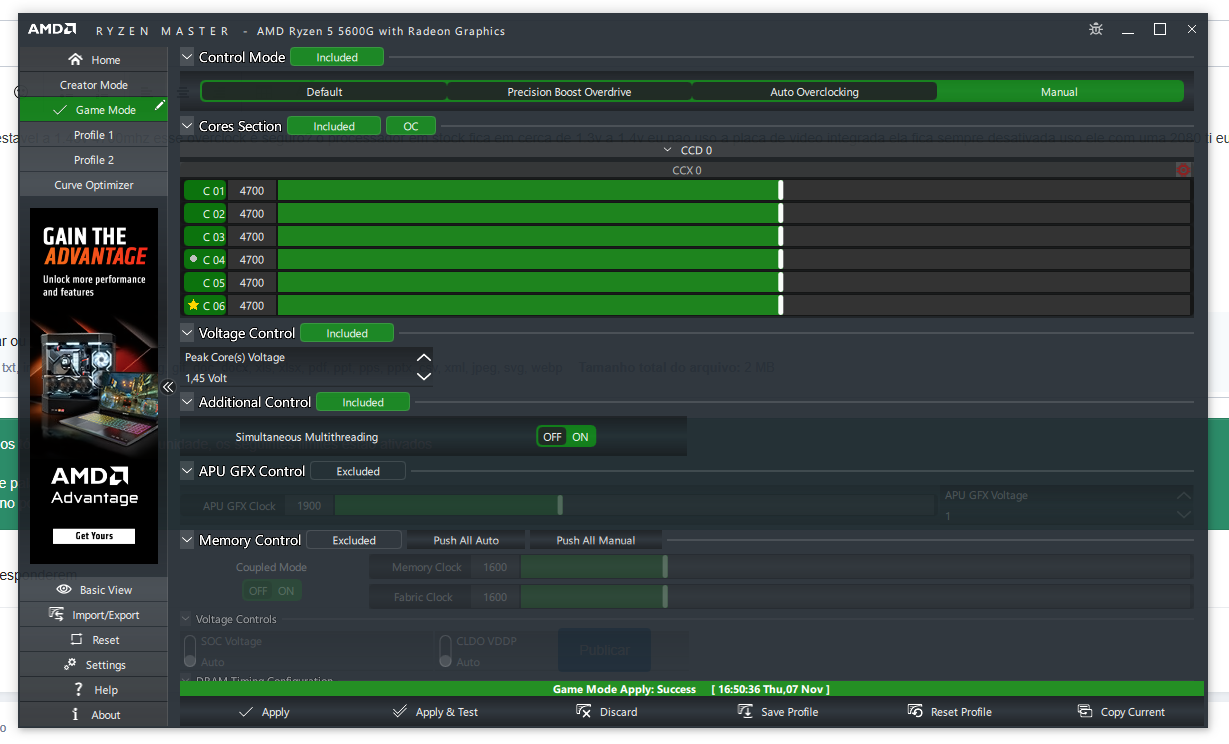Click the Push All Auto button
Screen dimensions: 1229x744
coord(466,540)
